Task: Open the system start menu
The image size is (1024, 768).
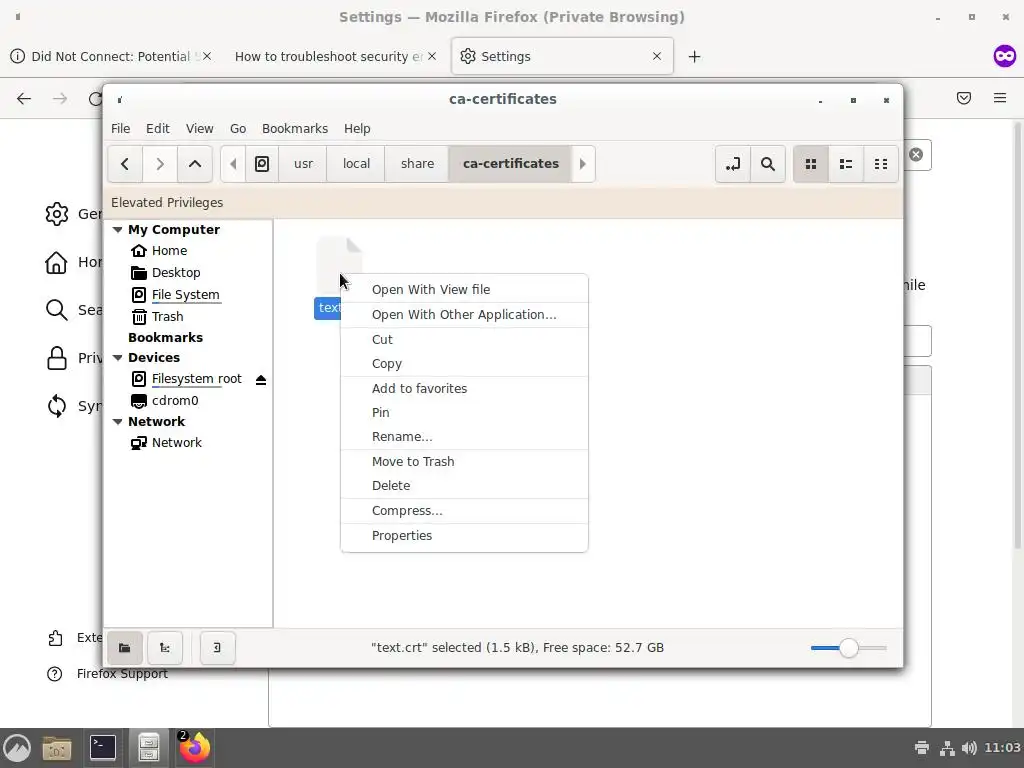Action: point(17,748)
